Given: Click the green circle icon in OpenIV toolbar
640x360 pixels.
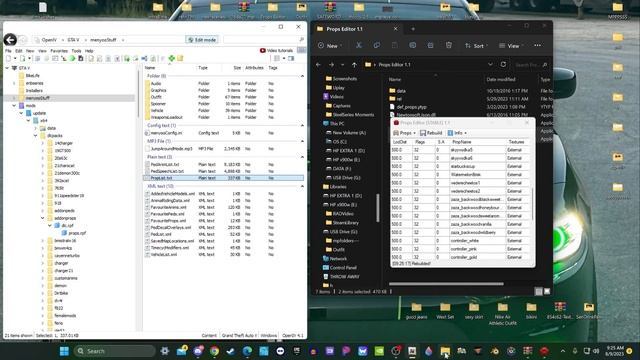Looking at the screenshot, I should (72, 59).
